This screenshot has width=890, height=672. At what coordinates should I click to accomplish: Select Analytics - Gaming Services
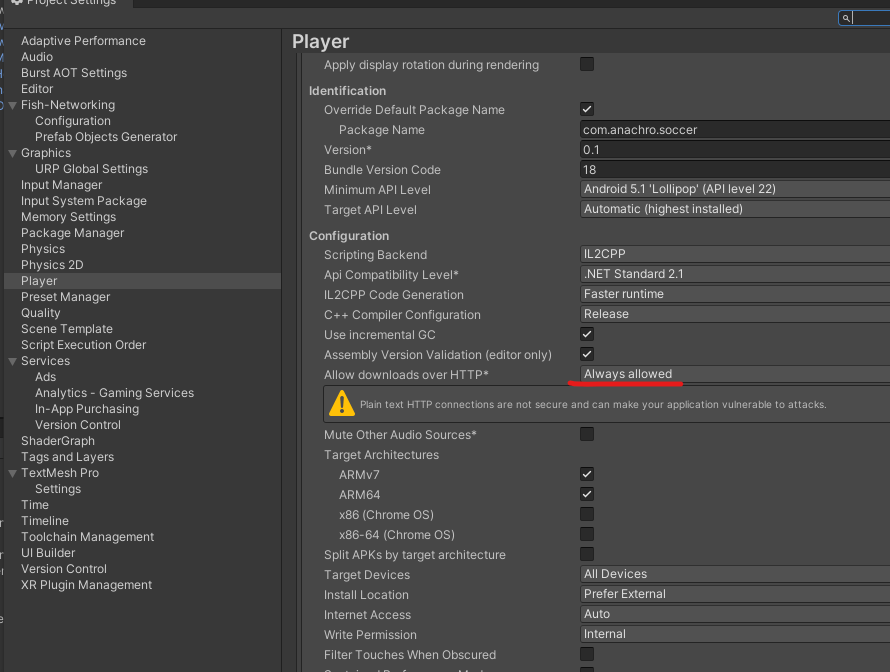[x=114, y=393]
